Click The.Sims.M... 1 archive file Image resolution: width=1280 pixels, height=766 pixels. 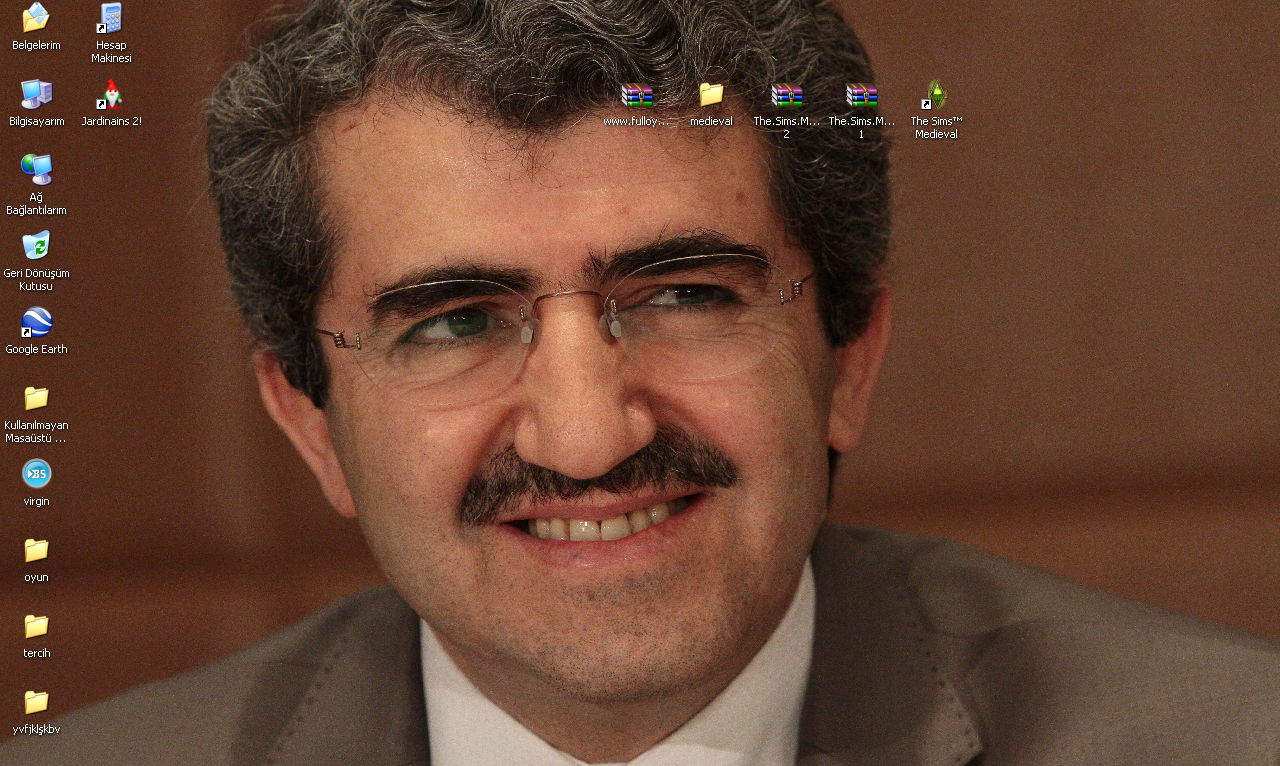coord(861,95)
